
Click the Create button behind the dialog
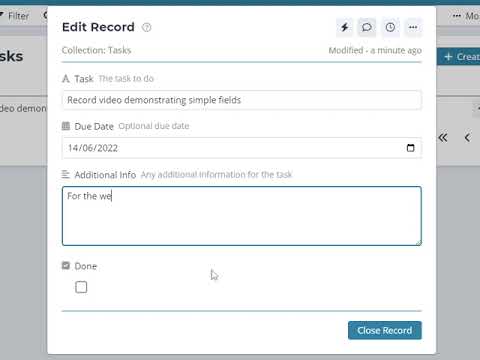click(x=459, y=57)
